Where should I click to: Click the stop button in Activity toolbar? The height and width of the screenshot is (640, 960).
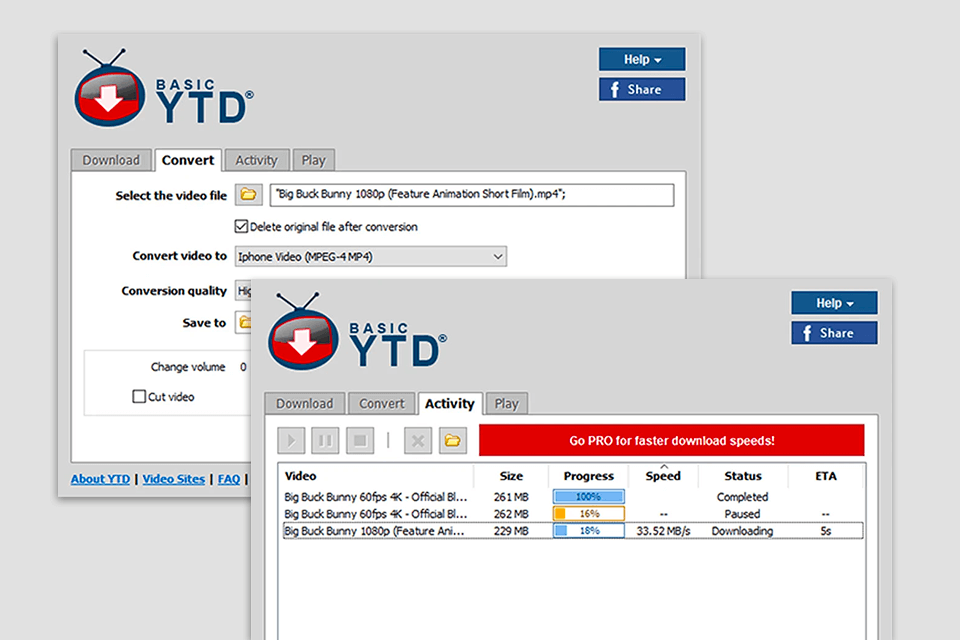point(360,440)
